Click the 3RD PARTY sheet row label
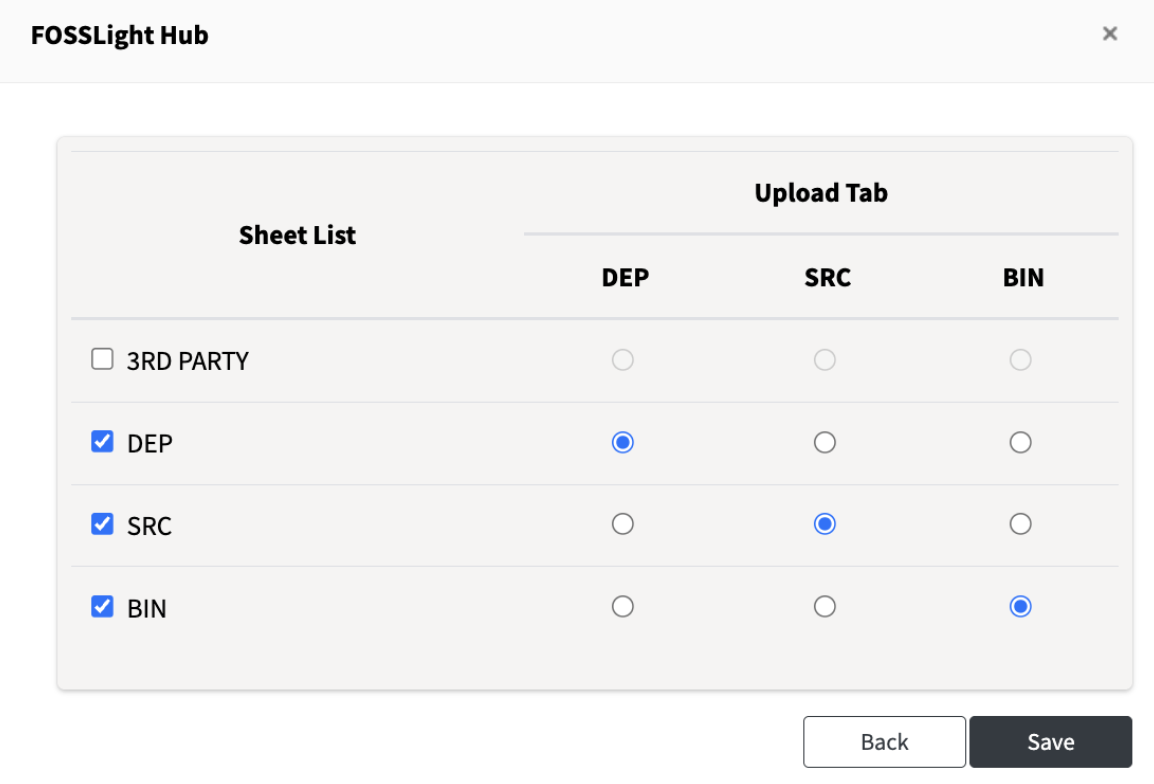1154x784 pixels. coord(188,360)
